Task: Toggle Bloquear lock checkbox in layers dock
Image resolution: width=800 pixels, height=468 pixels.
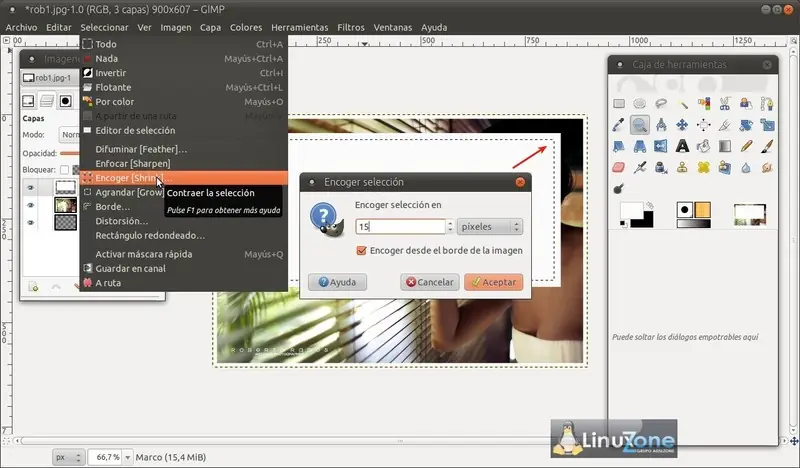Action: pyautogui.click(x=64, y=169)
